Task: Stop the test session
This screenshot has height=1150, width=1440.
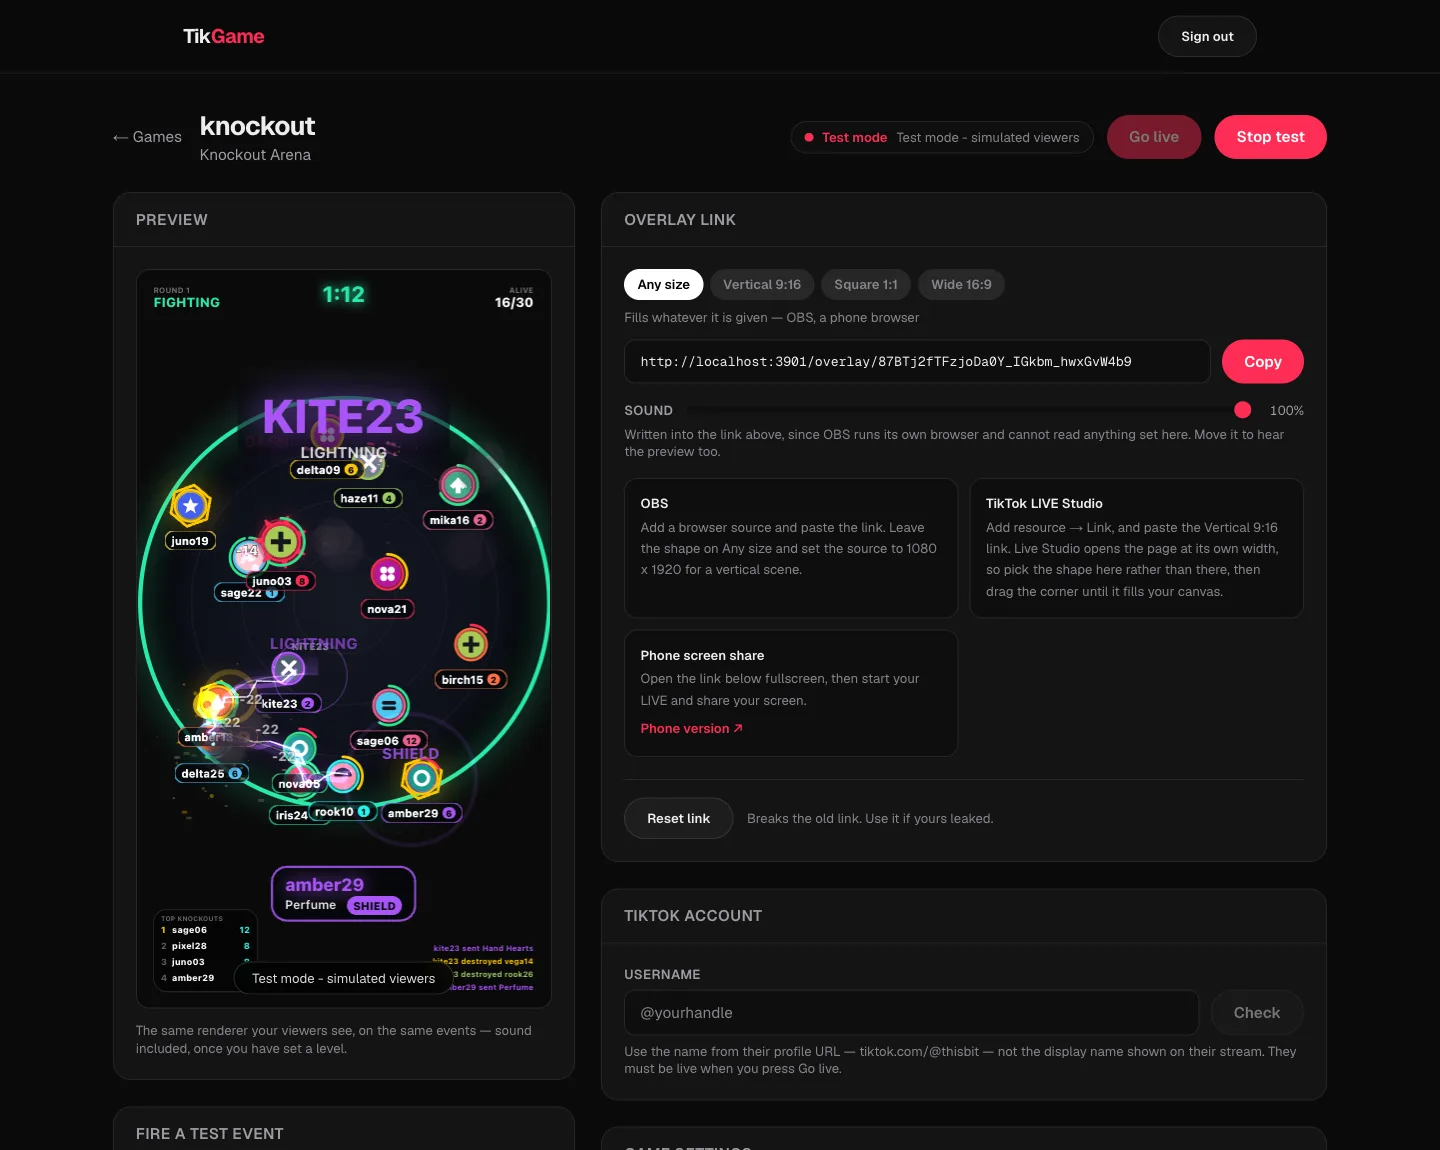Action: tap(1270, 137)
